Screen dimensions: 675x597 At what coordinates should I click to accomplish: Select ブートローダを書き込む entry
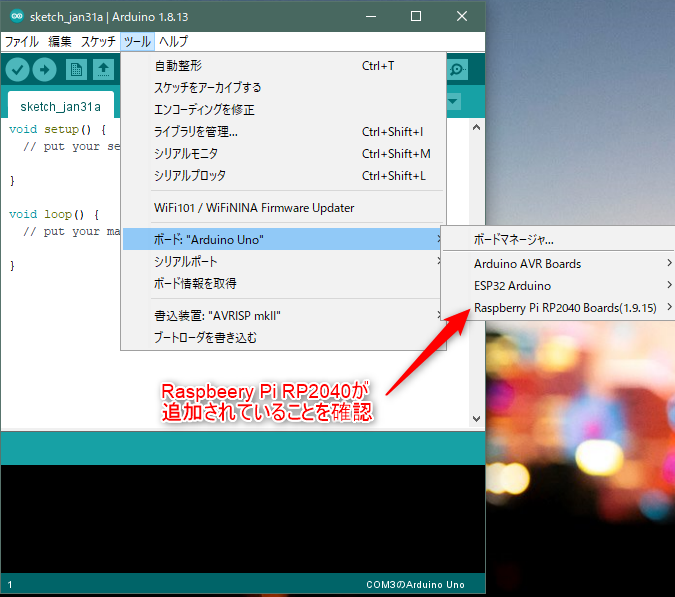coord(284,337)
